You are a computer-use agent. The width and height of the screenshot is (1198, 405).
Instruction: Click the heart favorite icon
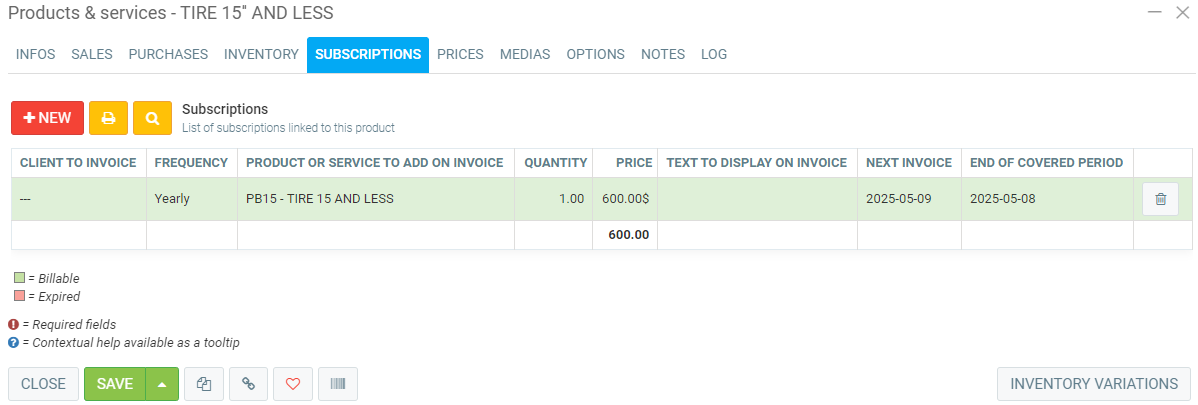(293, 384)
